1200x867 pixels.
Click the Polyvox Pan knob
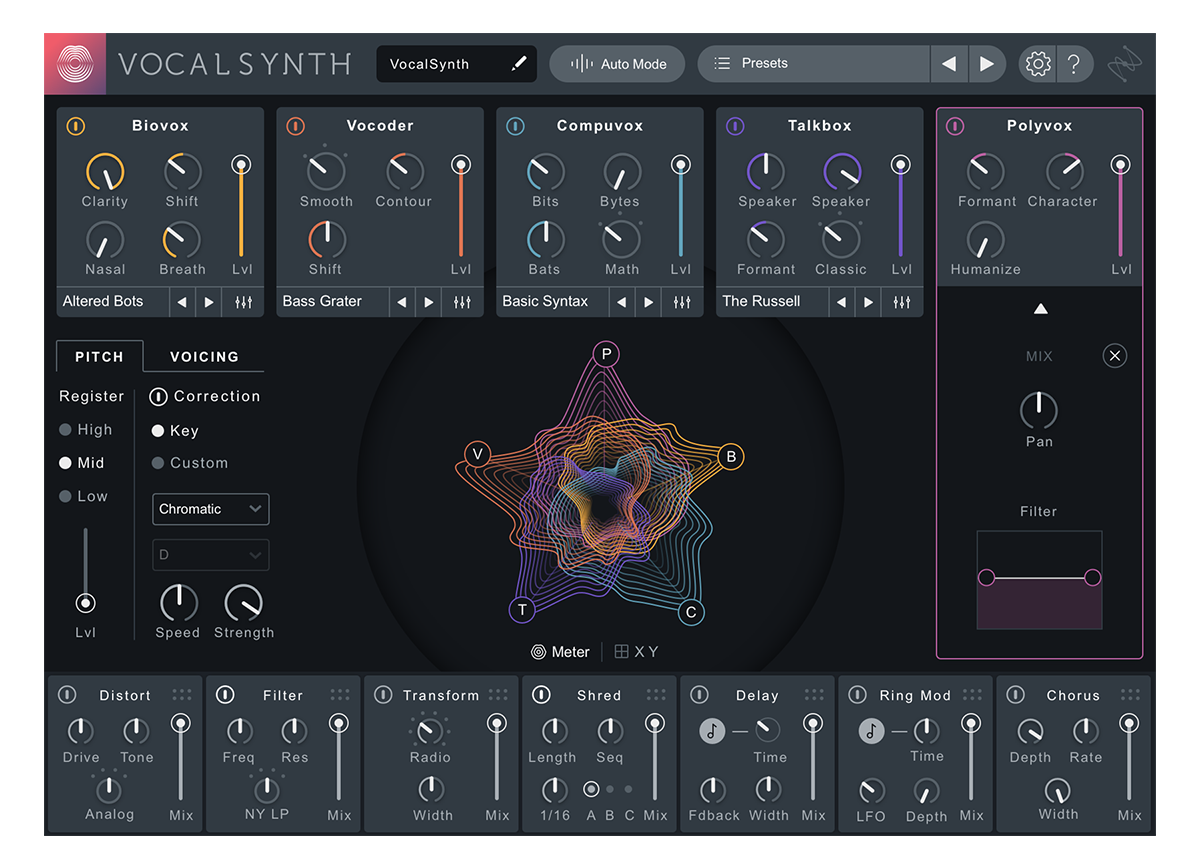1039,410
